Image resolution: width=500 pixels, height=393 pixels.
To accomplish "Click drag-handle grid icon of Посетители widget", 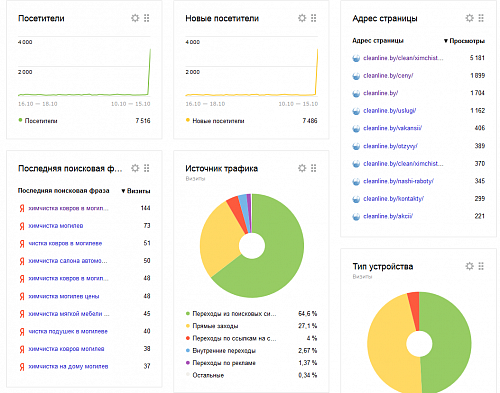I will click(x=147, y=18).
